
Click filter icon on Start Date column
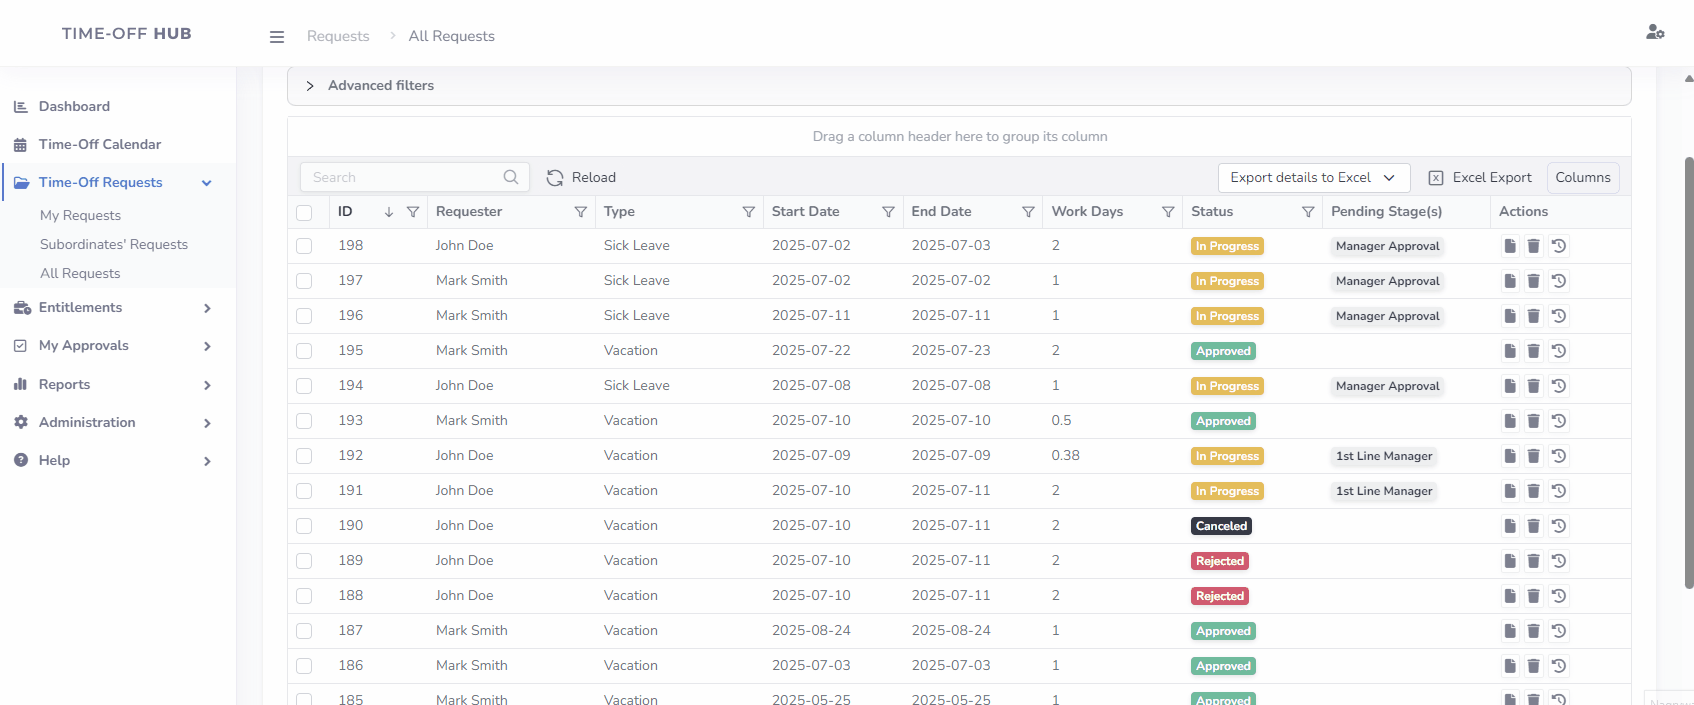pyautogui.click(x=887, y=212)
